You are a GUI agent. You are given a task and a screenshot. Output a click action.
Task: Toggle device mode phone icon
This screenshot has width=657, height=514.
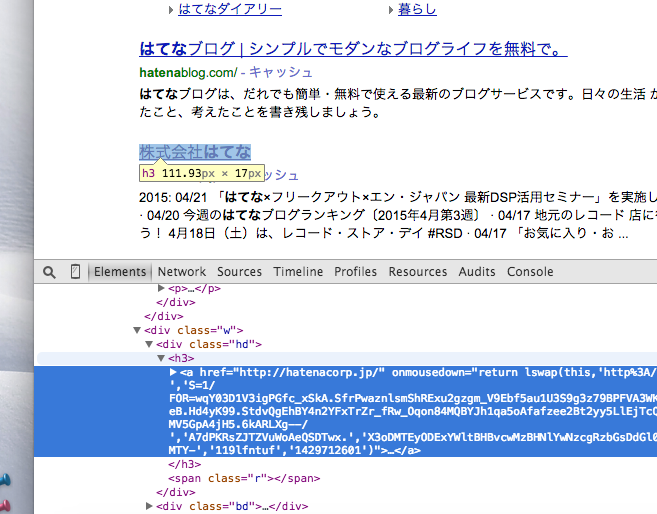pos(75,271)
